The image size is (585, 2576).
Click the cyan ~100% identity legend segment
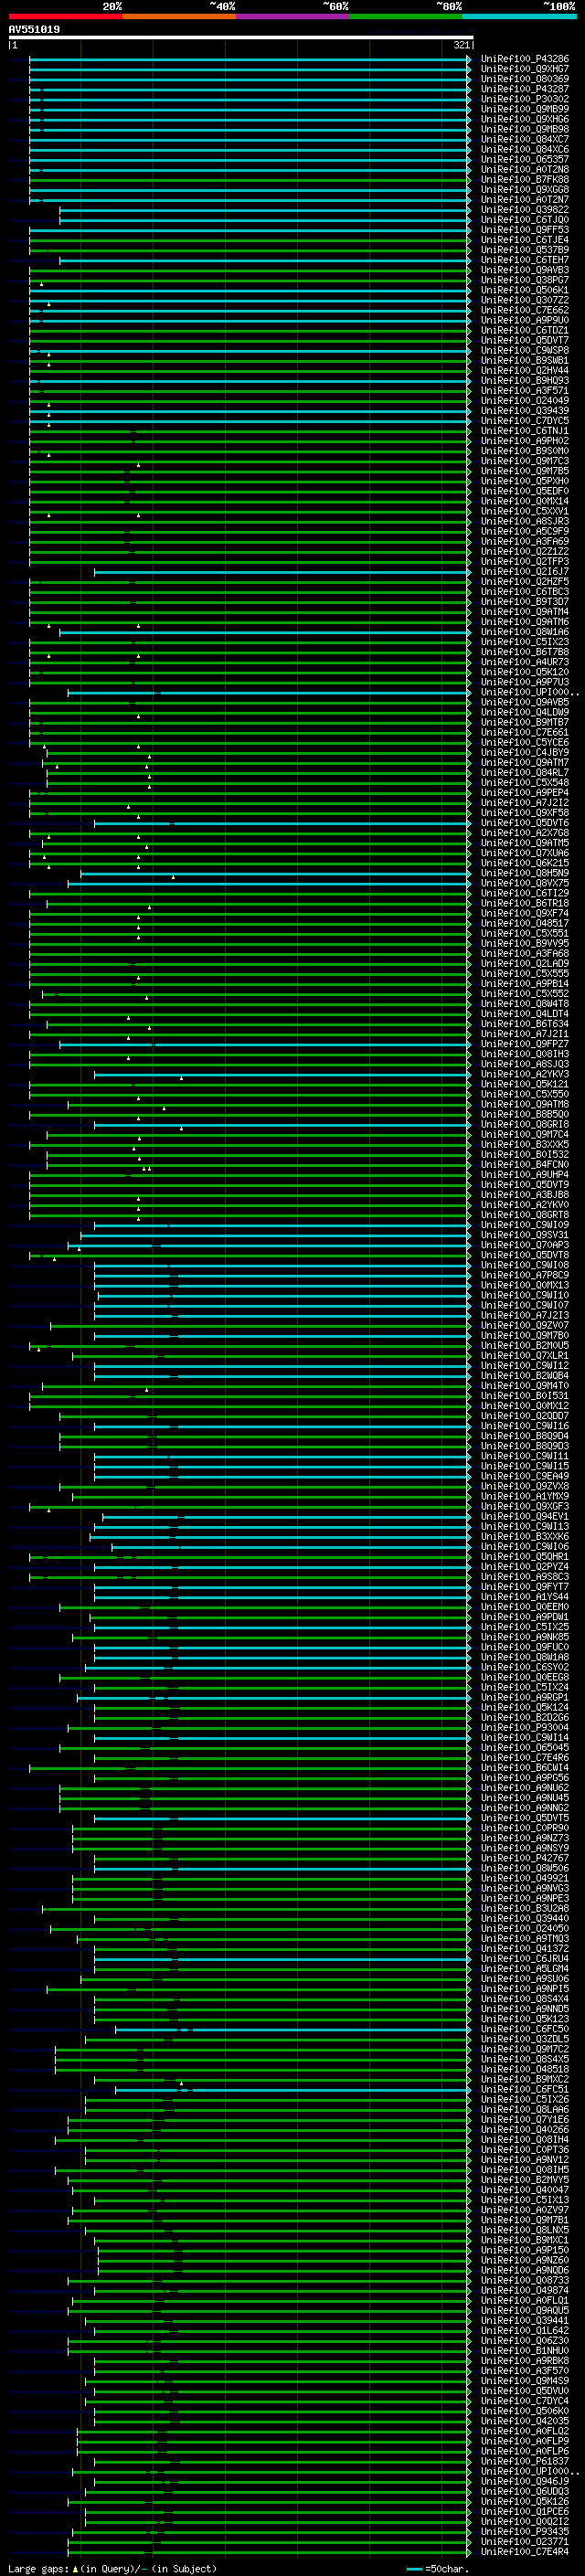[x=520, y=16]
